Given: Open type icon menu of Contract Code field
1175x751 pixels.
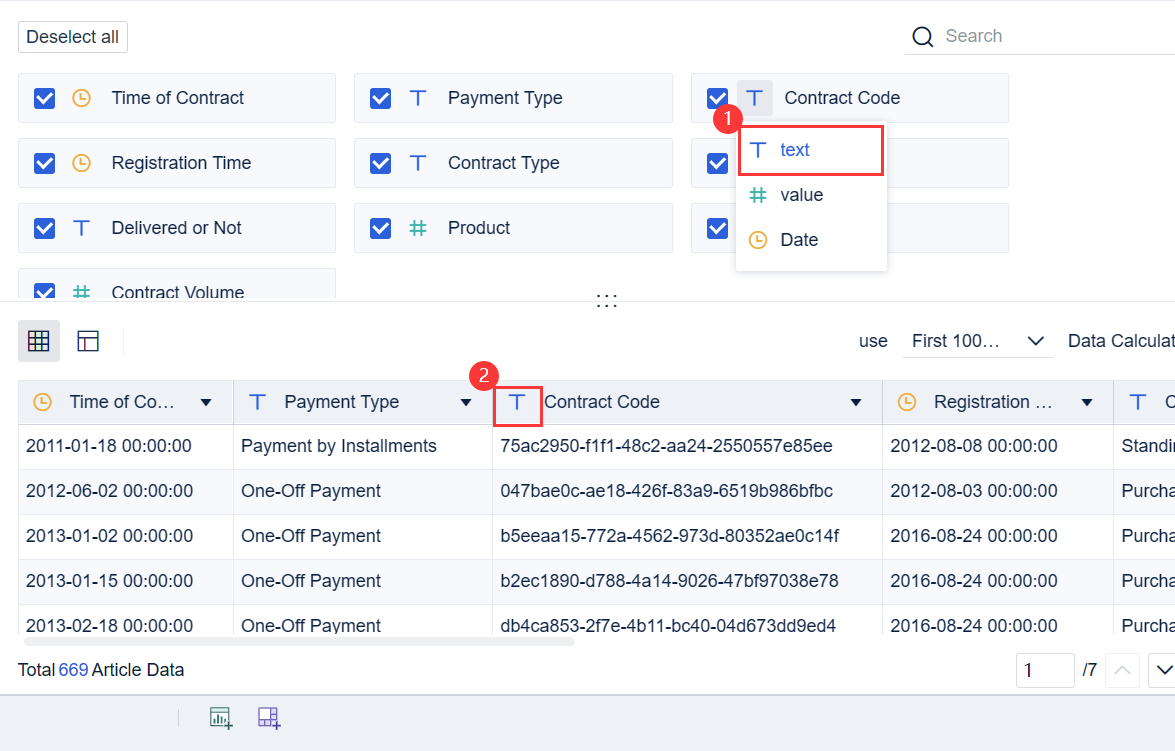Looking at the screenshot, I should point(755,98).
